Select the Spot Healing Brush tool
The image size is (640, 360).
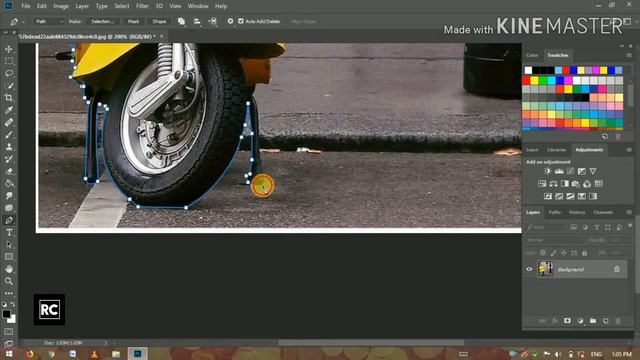pos(9,122)
